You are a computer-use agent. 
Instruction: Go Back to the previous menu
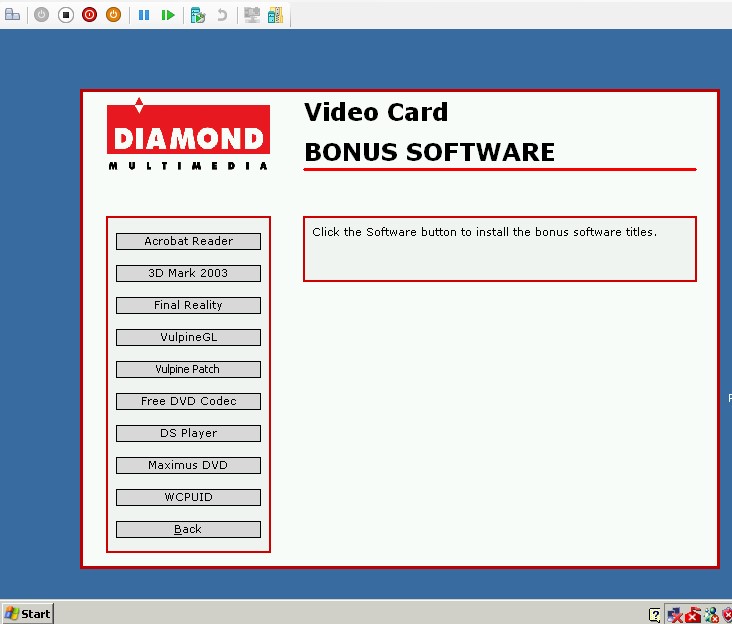pyautogui.click(x=188, y=529)
